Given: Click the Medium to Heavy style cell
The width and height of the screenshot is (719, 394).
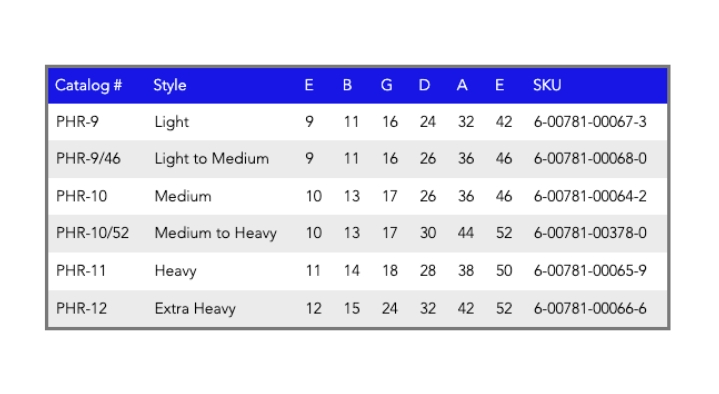Looking at the screenshot, I should pyautogui.click(x=216, y=233).
